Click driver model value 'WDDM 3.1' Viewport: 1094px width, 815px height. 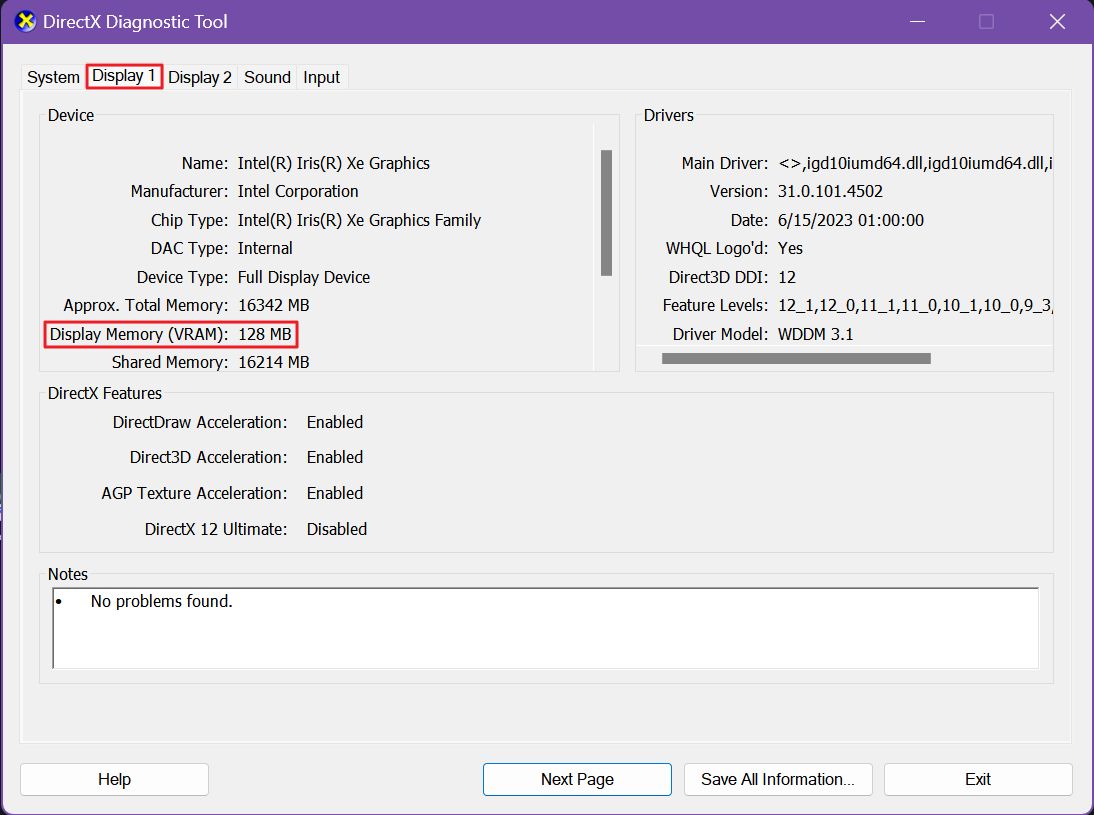(x=815, y=334)
